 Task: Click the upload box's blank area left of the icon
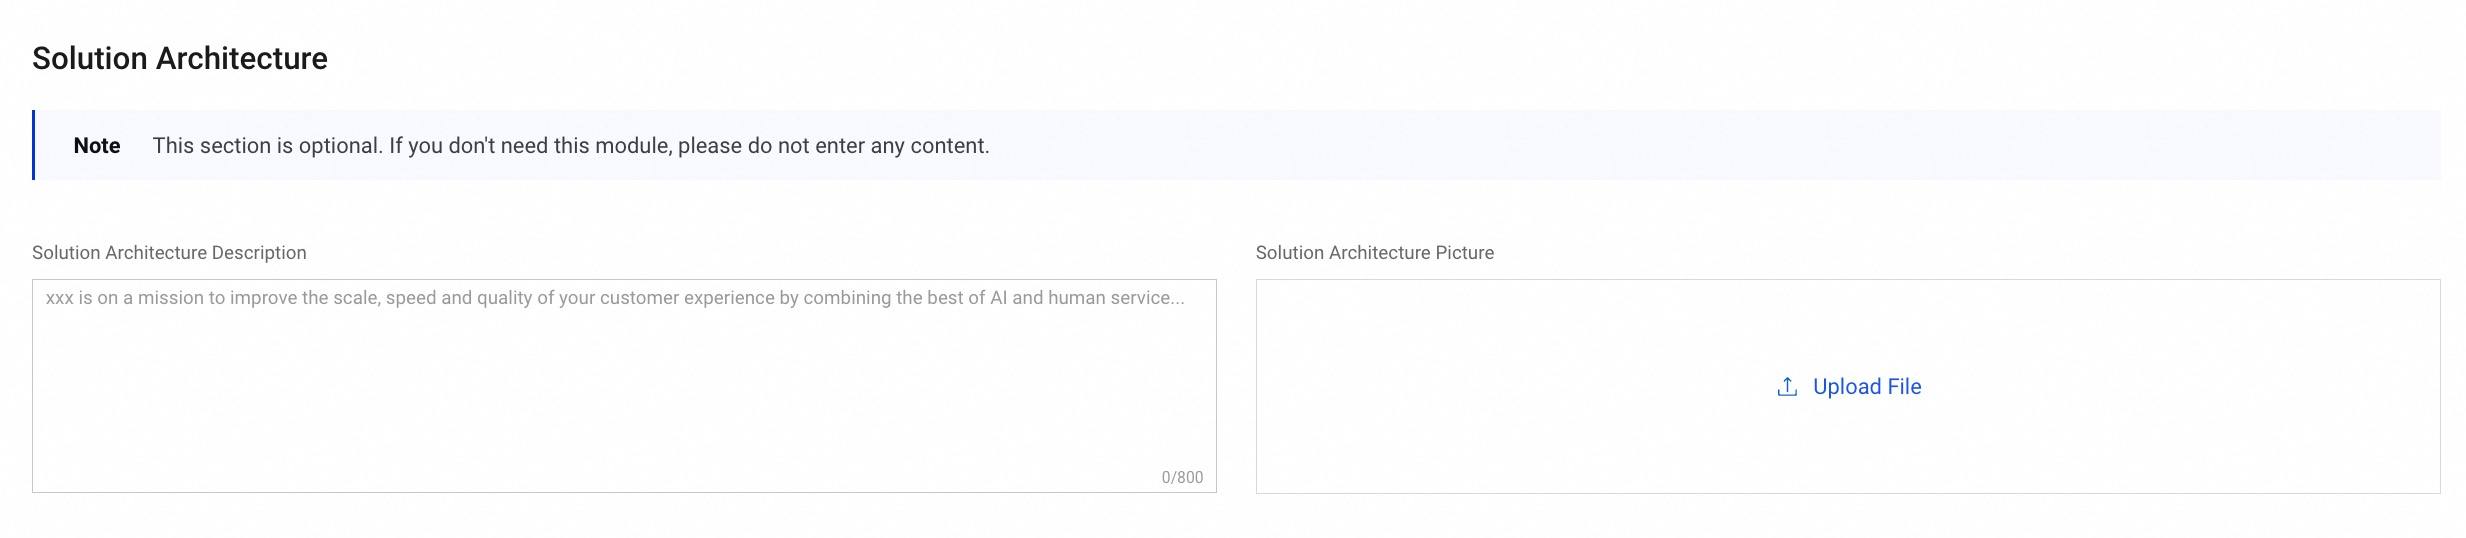click(1500, 387)
